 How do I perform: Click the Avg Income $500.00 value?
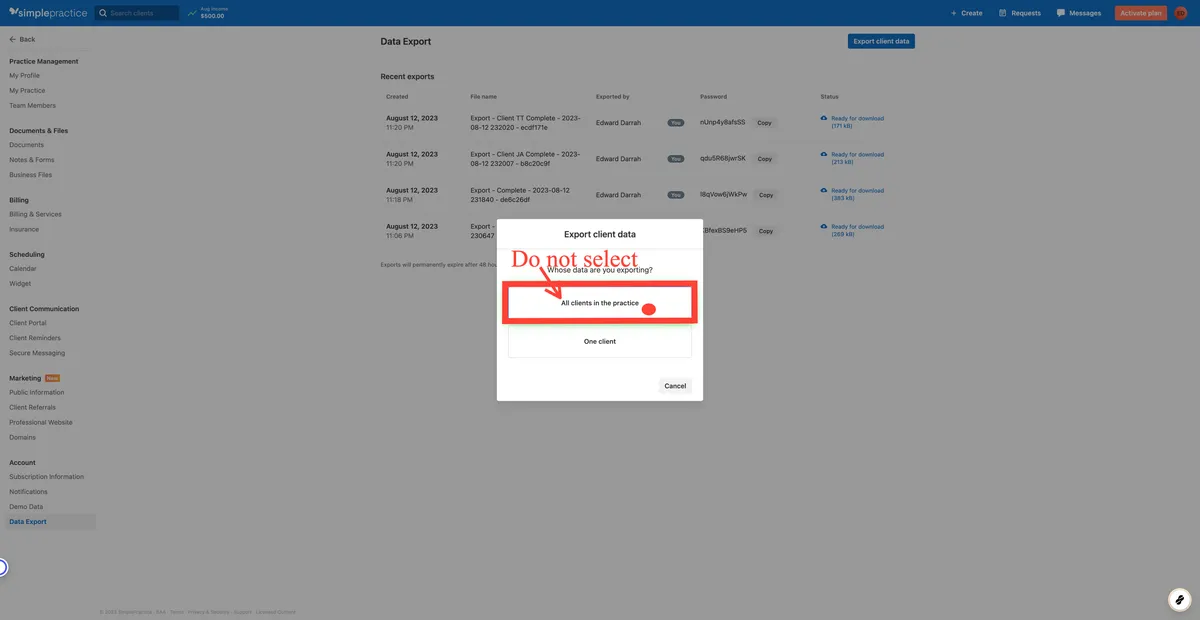212,16
